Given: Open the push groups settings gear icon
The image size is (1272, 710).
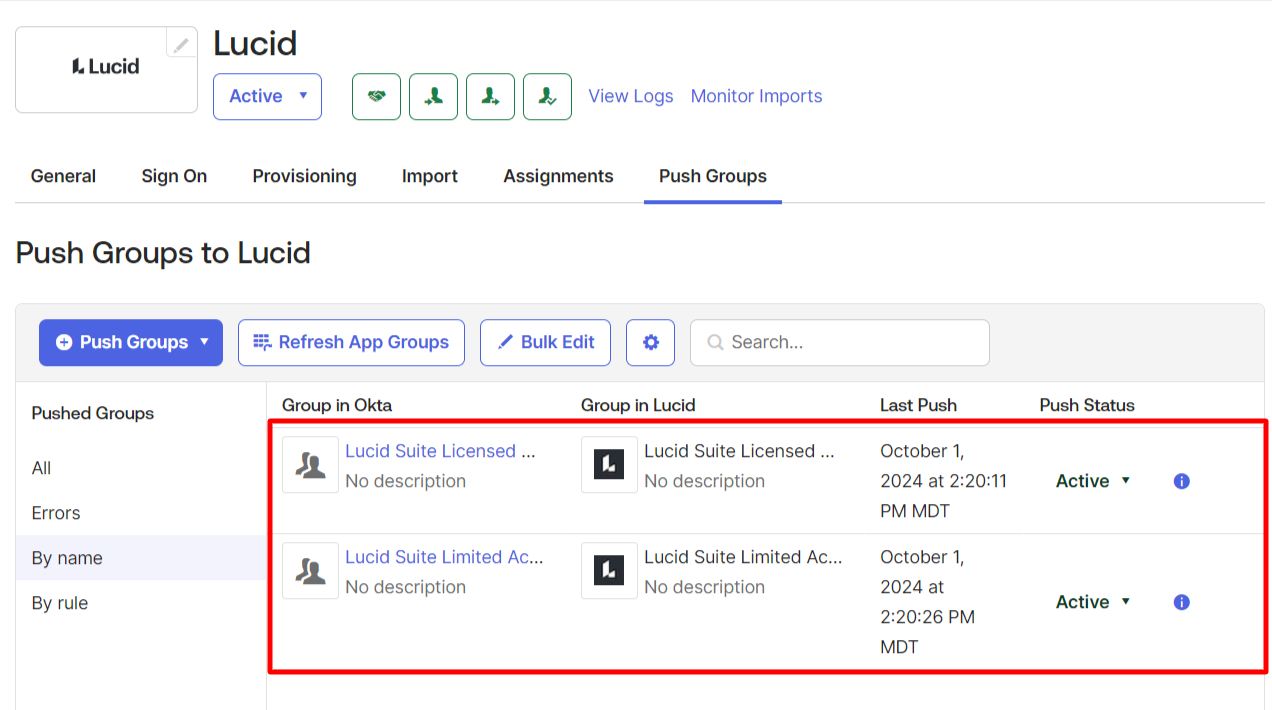Looking at the screenshot, I should tap(650, 342).
